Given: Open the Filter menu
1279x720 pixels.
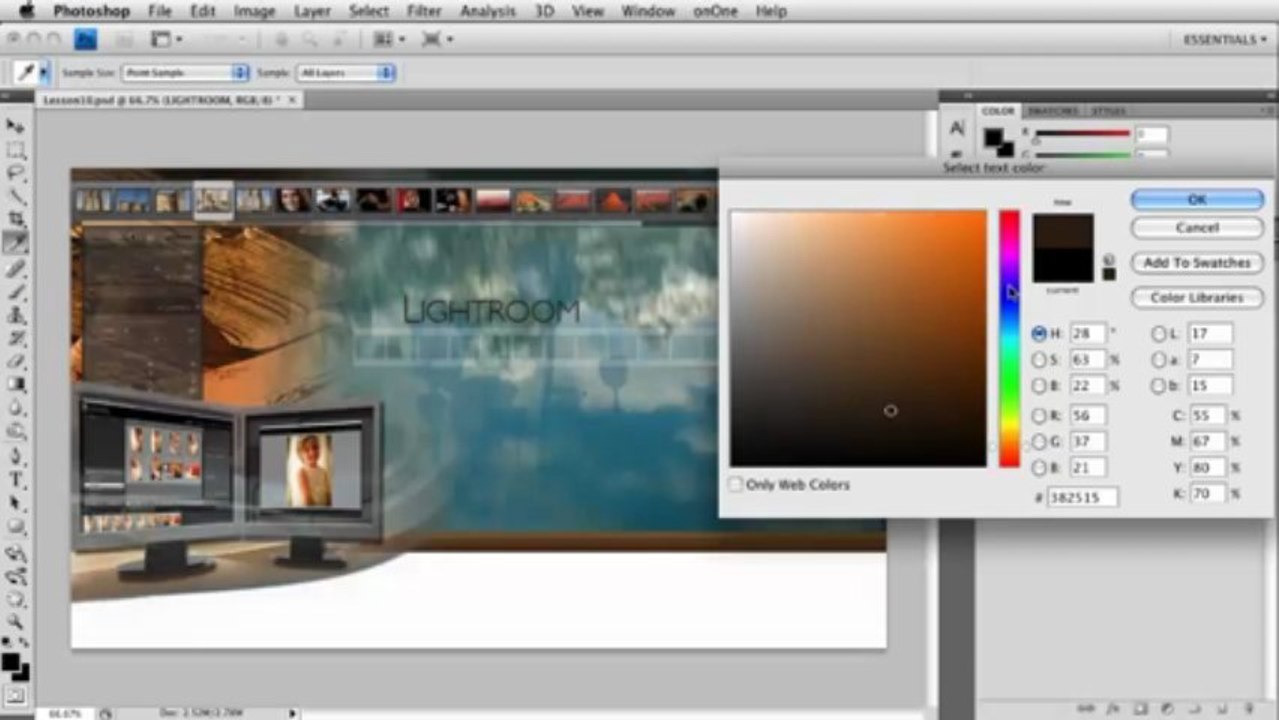Looking at the screenshot, I should pyautogui.click(x=424, y=11).
